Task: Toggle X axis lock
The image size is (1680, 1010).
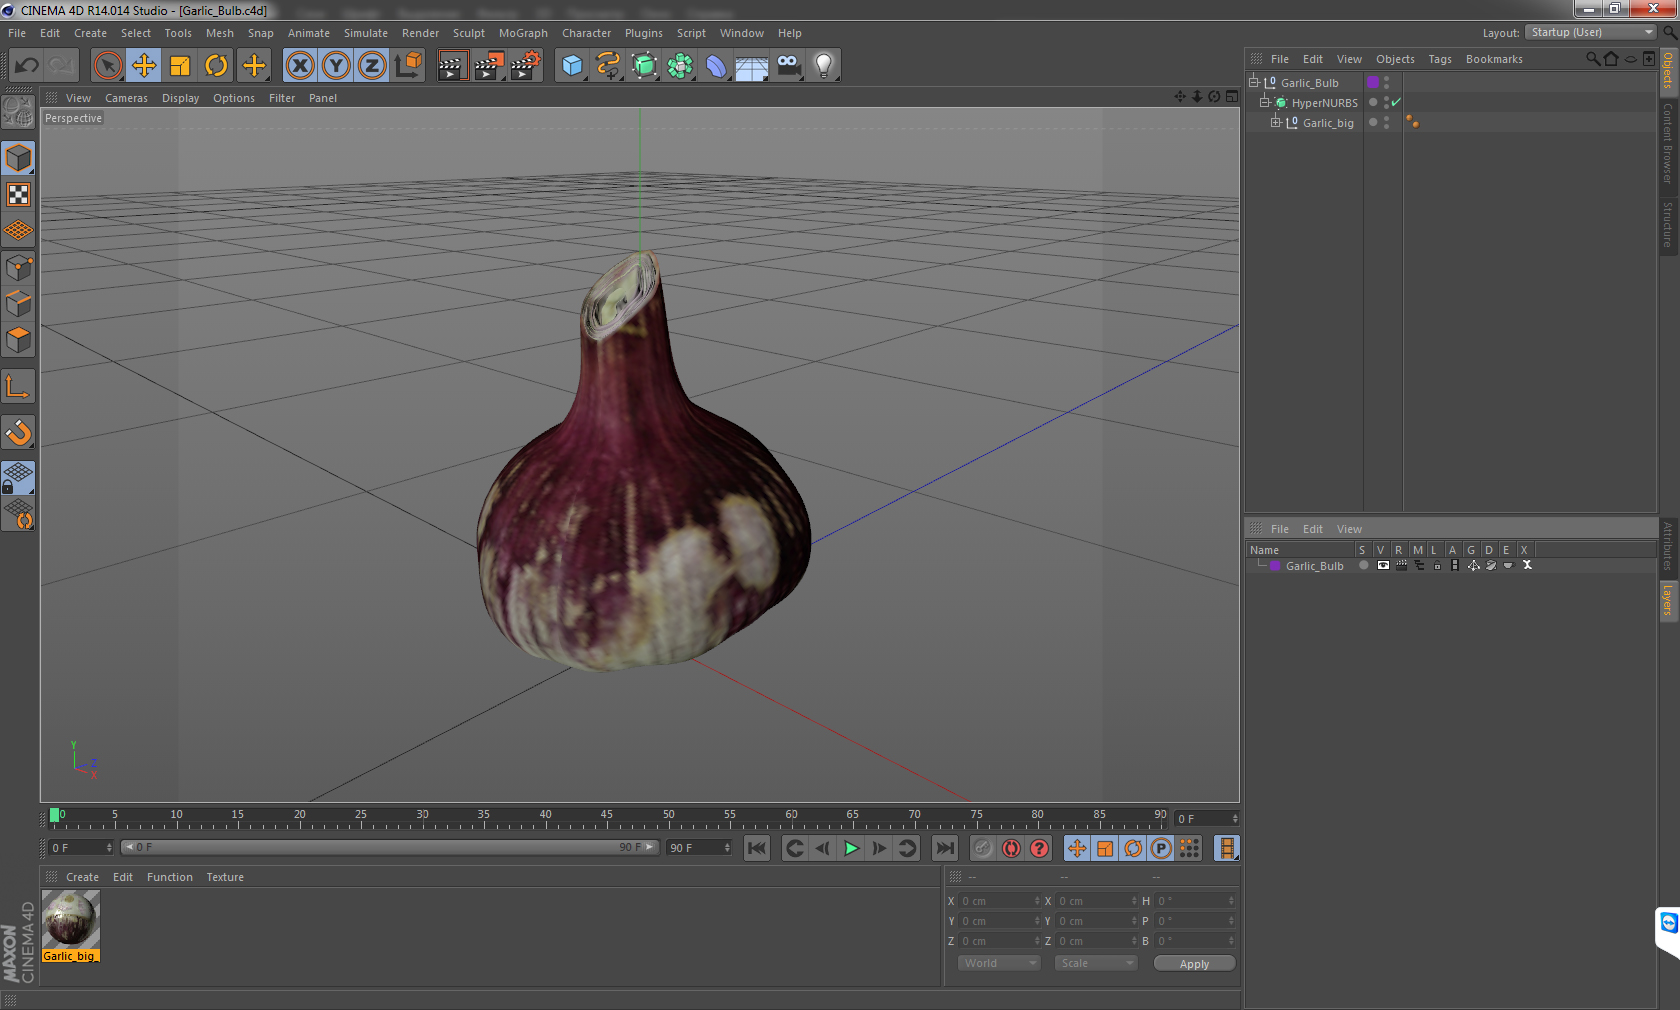Action: (x=299, y=66)
